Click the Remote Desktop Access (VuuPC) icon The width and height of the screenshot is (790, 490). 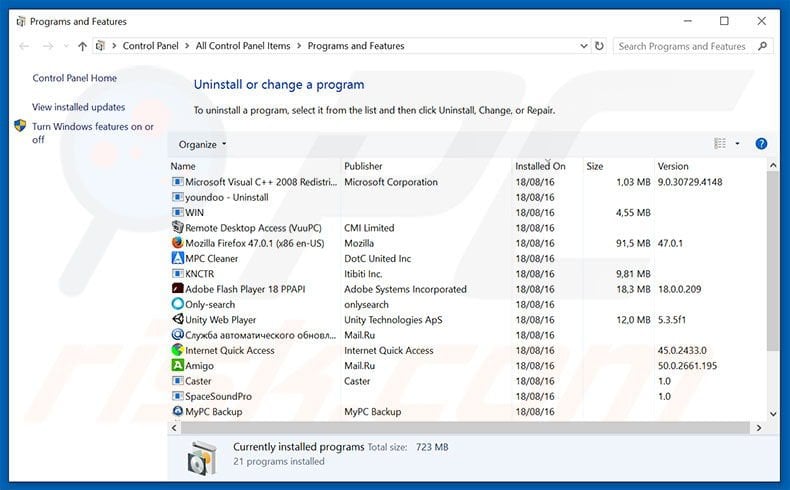(x=177, y=228)
